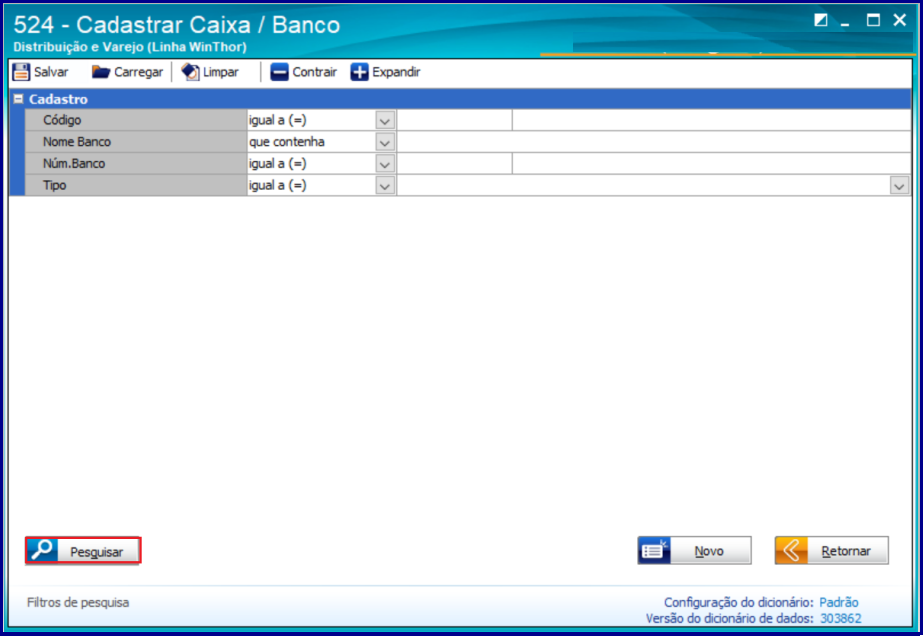
Task: Close the 524 Cadastrar Caixa window
Action: [899, 20]
